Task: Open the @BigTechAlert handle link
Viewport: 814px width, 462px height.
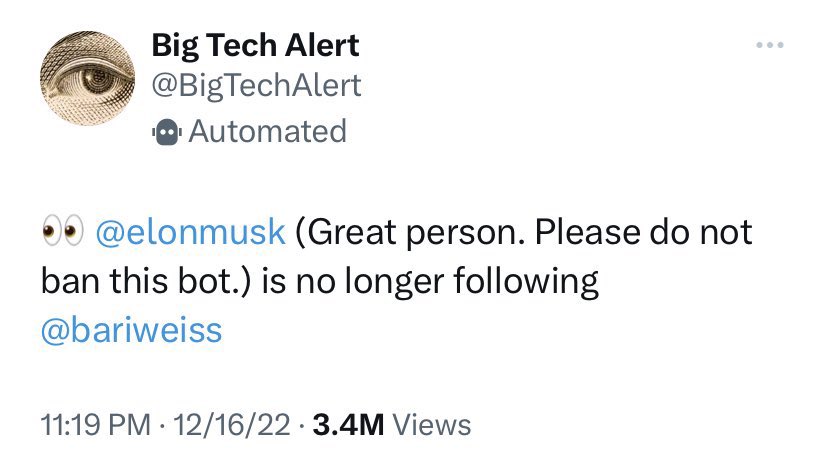Action: pyautogui.click(x=256, y=86)
